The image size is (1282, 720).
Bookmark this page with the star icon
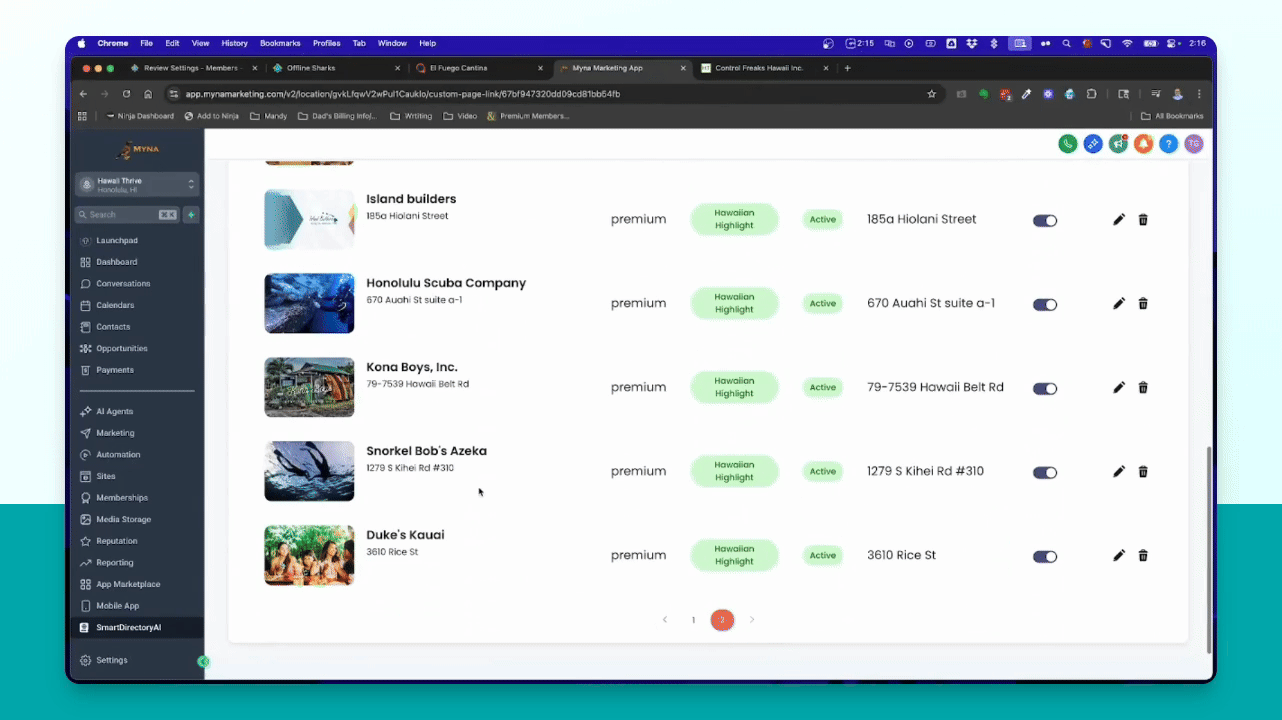[x=932, y=94]
